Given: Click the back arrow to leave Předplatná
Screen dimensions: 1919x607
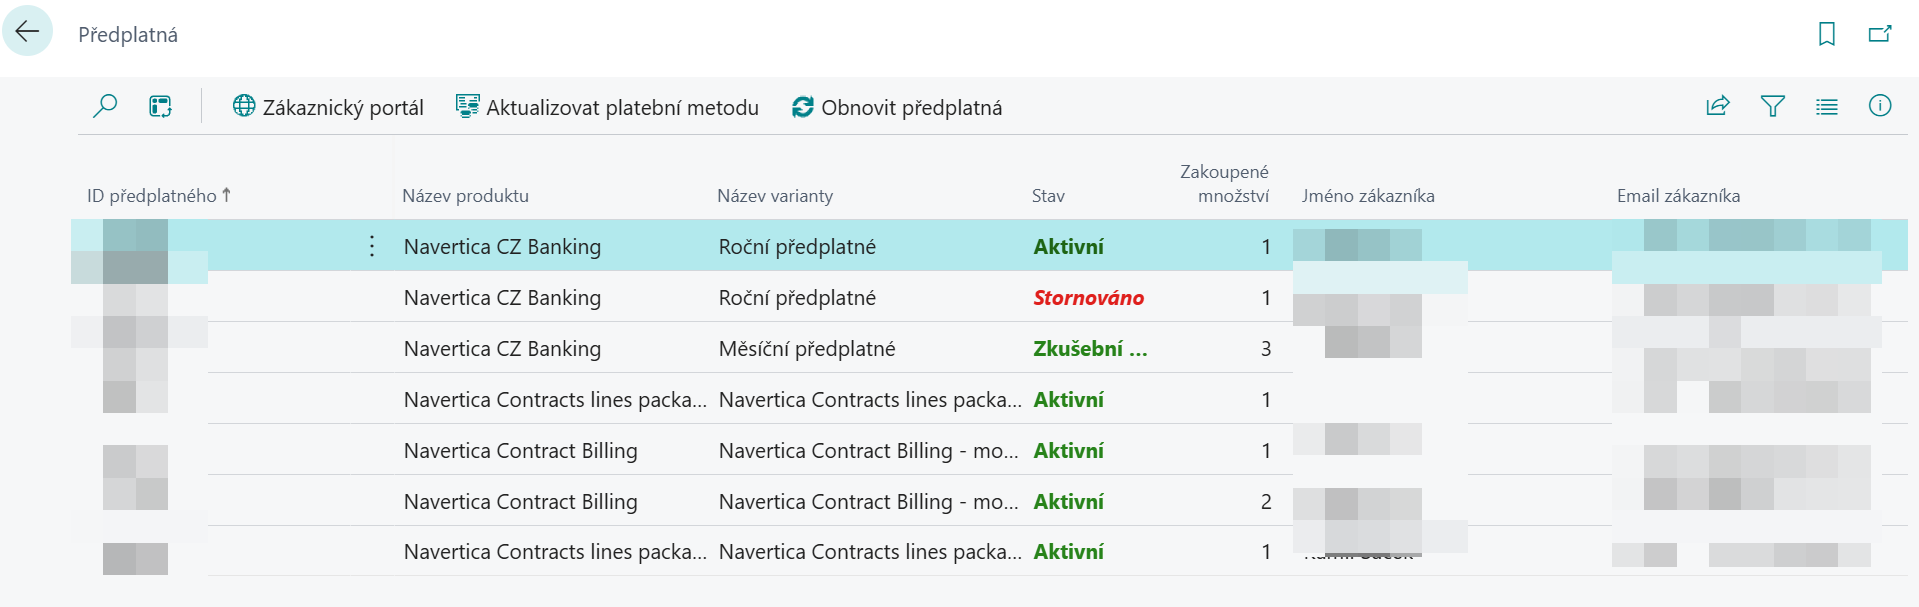Looking at the screenshot, I should [27, 30].
